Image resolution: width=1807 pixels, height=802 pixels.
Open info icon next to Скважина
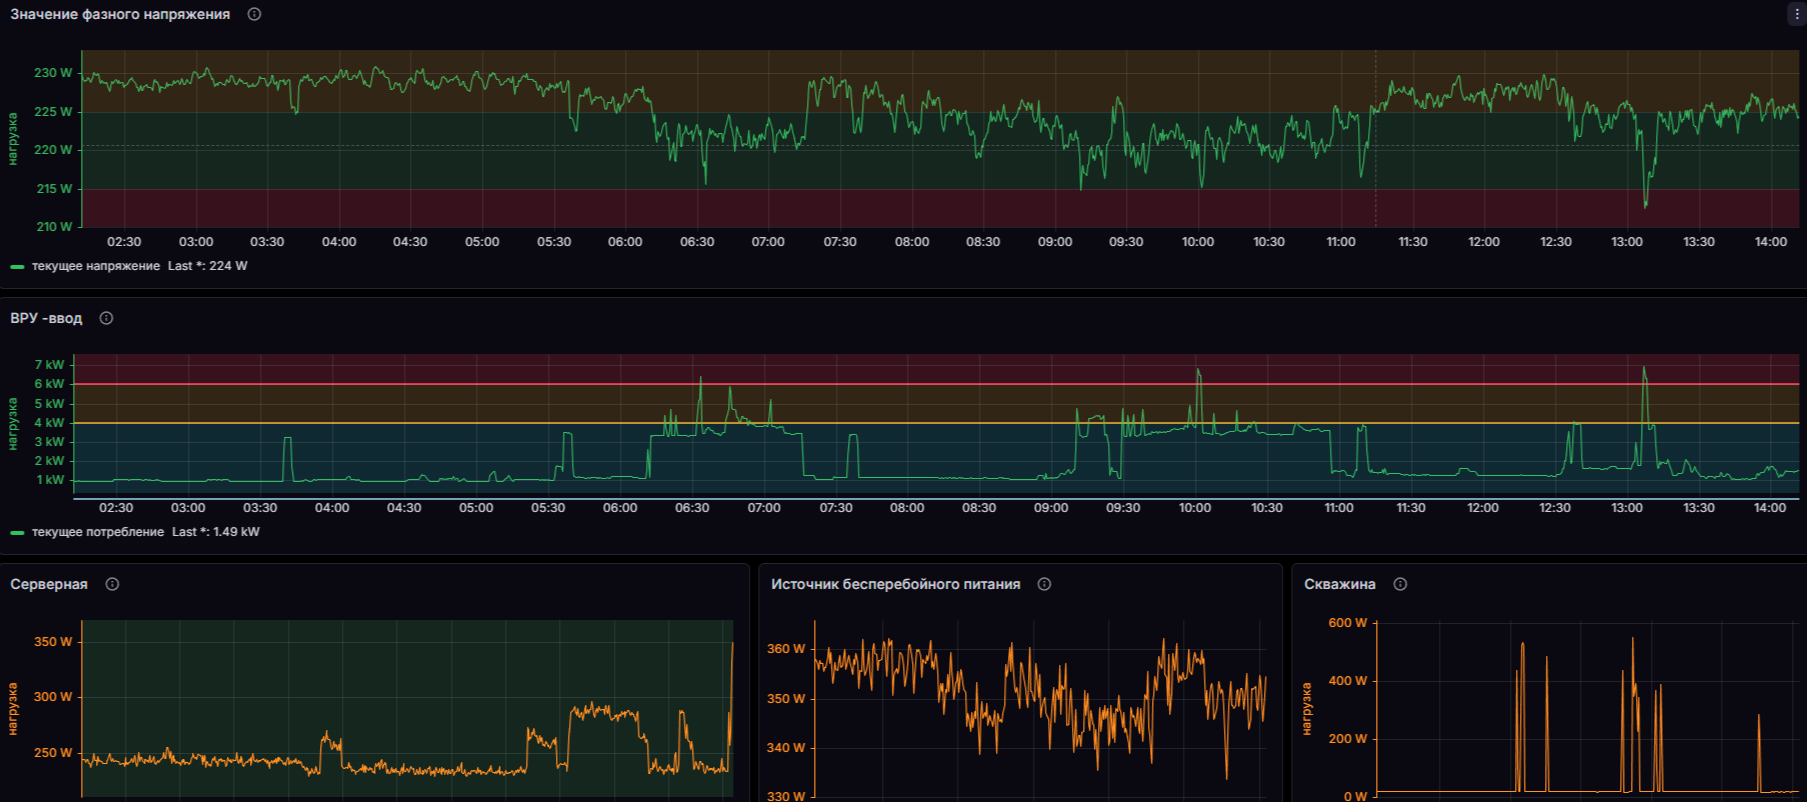tap(1400, 584)
